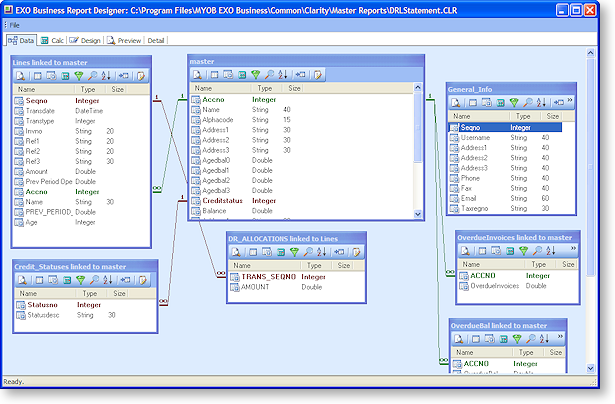Click the notes icon in master panel toolbar
This screenshot has width=615, height=404.
pyautogui.click(x=319, y=75)
